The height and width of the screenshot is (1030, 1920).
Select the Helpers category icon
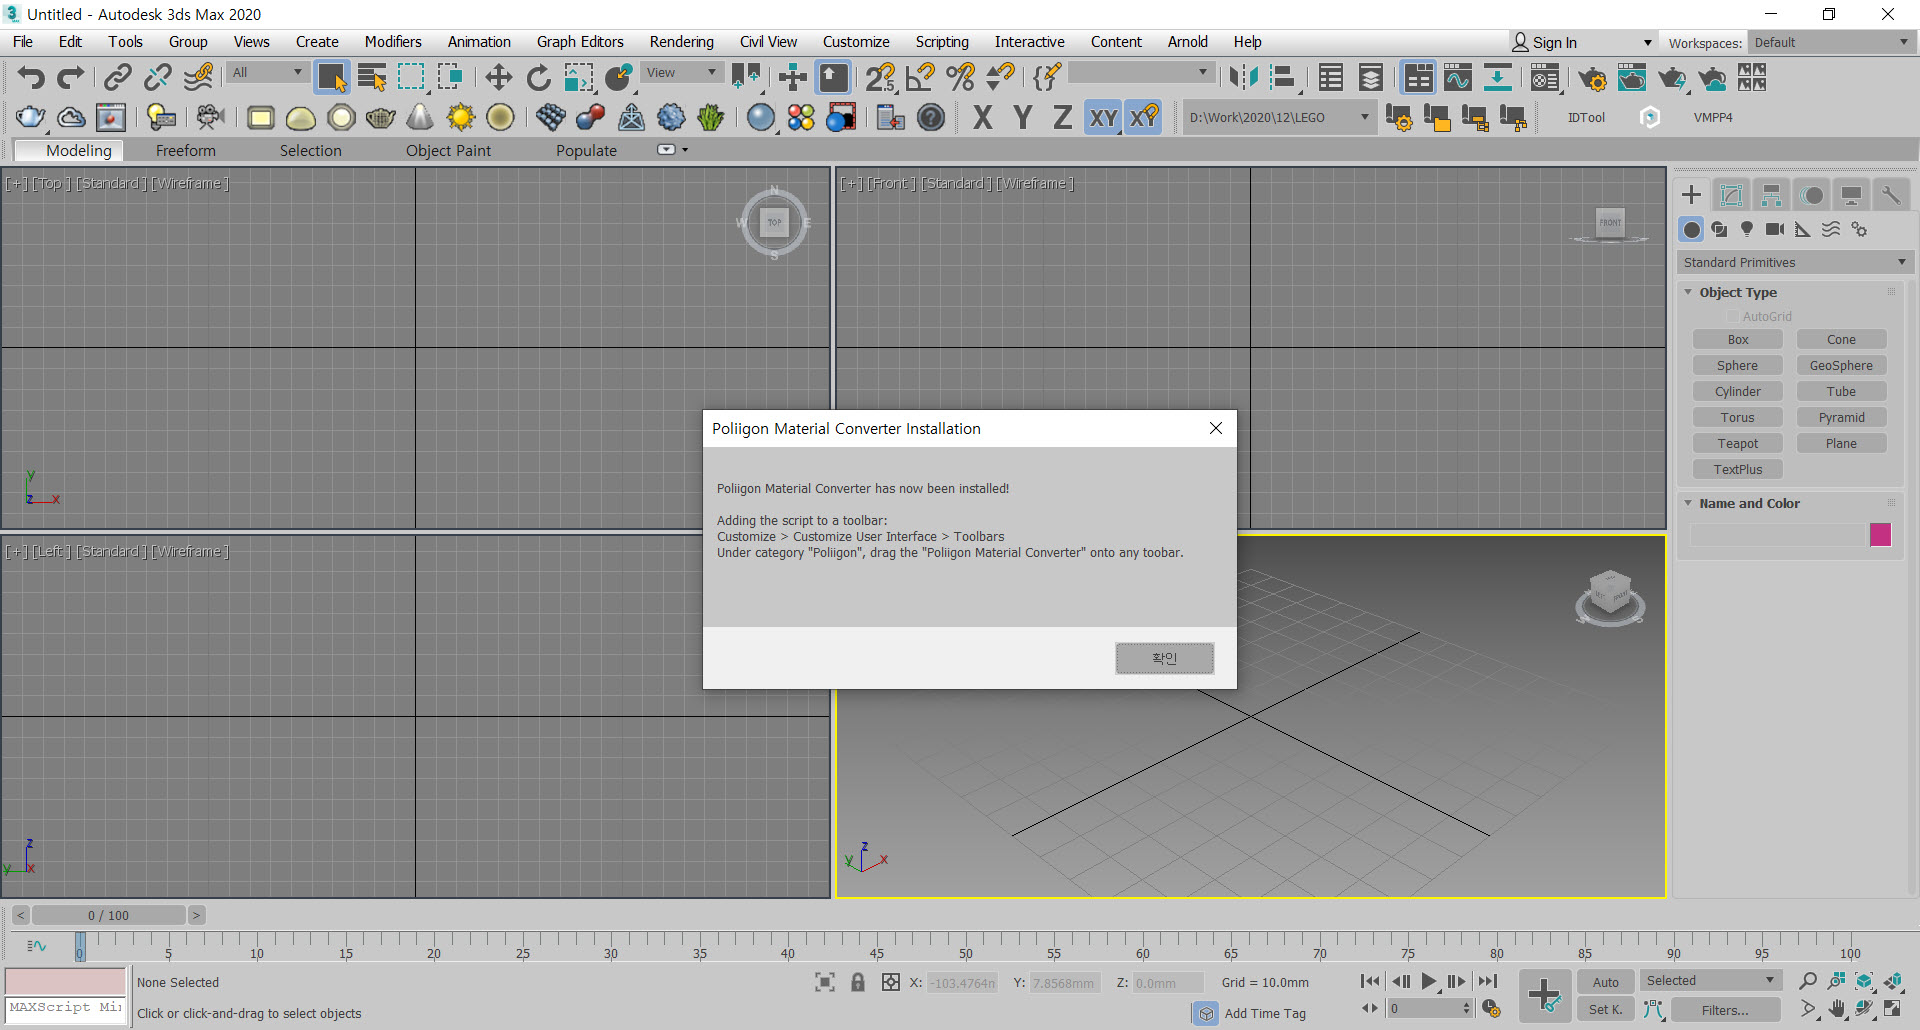pos(1803,229)
